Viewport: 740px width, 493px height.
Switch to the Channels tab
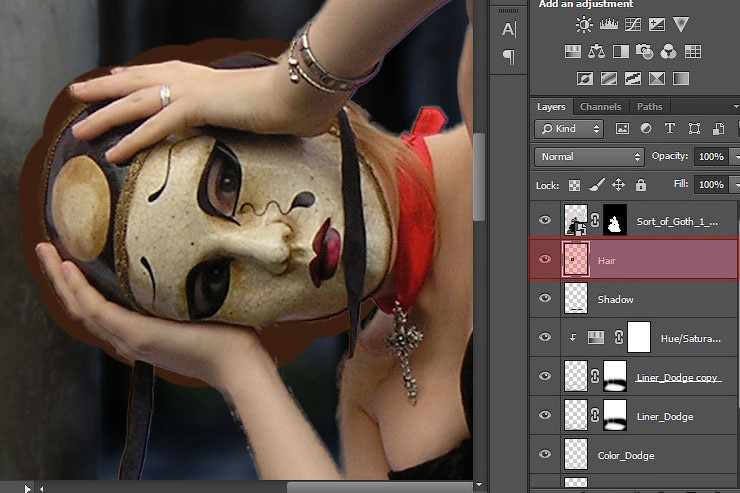point(600,107)
